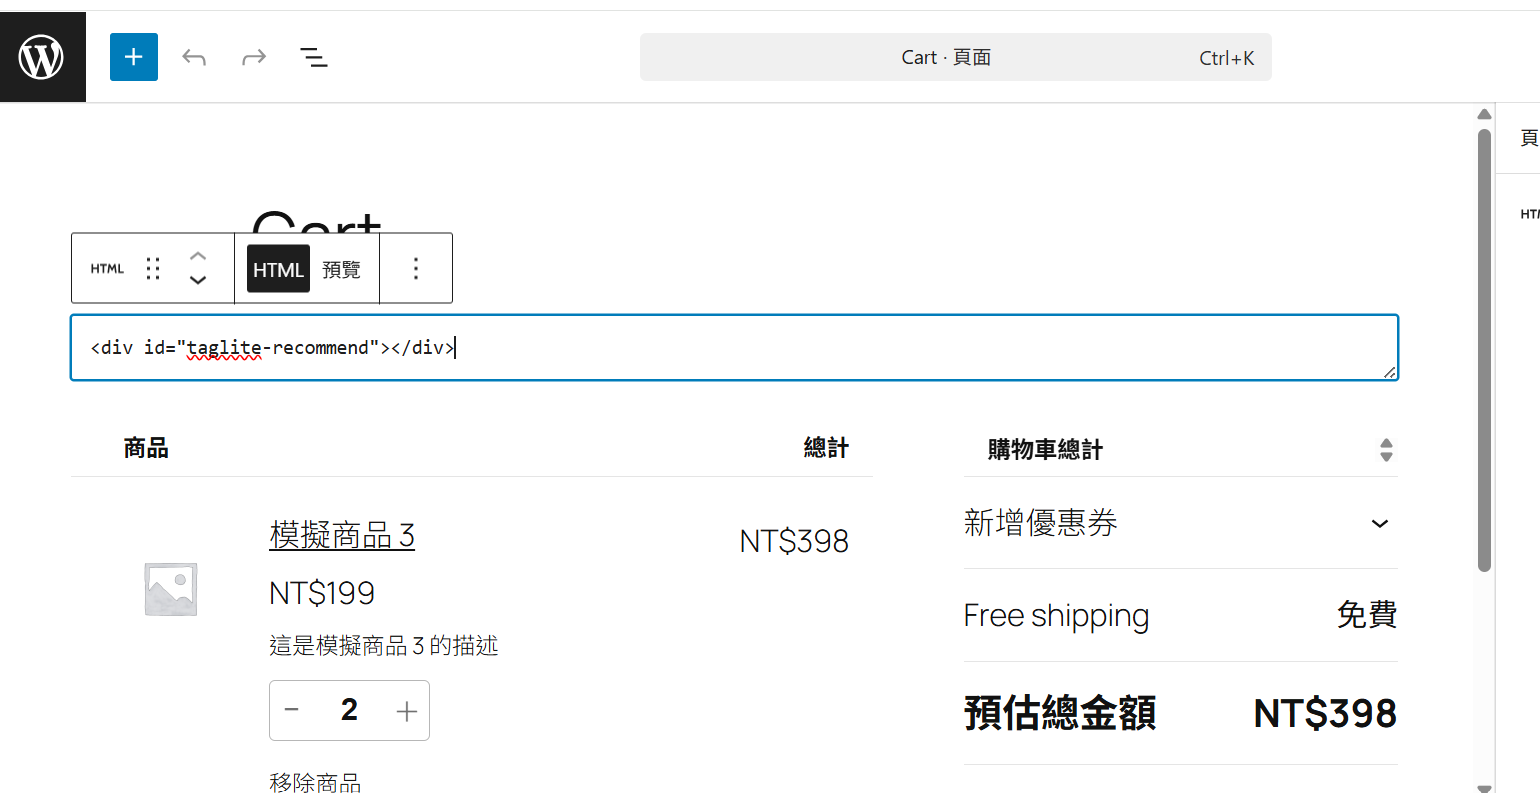Move the HTML block down with the down arrow
This screenshot has width=1540, height=793.
tap(197, 281)
